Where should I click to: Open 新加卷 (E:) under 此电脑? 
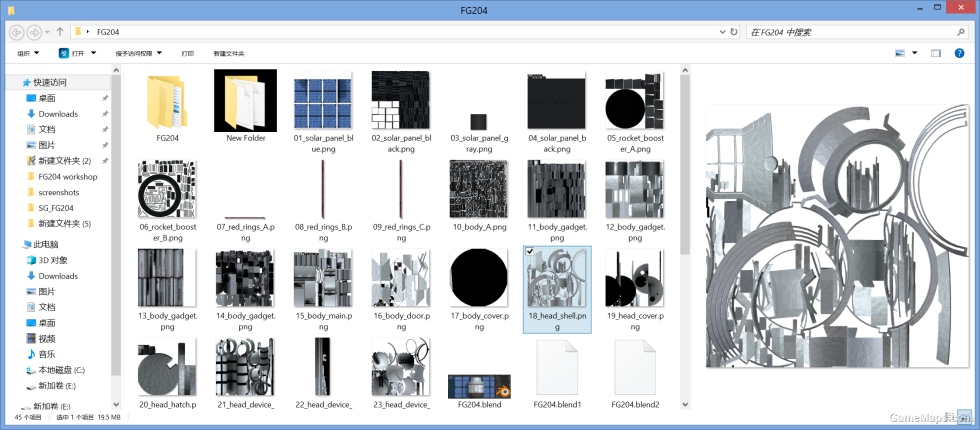click(x=57, y=386)
